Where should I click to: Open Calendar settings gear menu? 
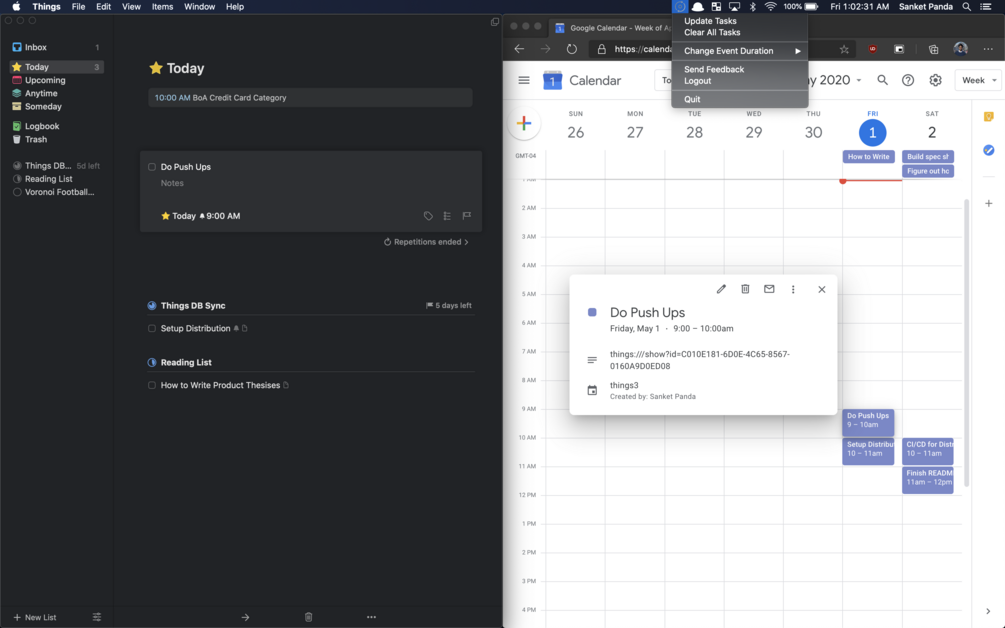(936, 81)
